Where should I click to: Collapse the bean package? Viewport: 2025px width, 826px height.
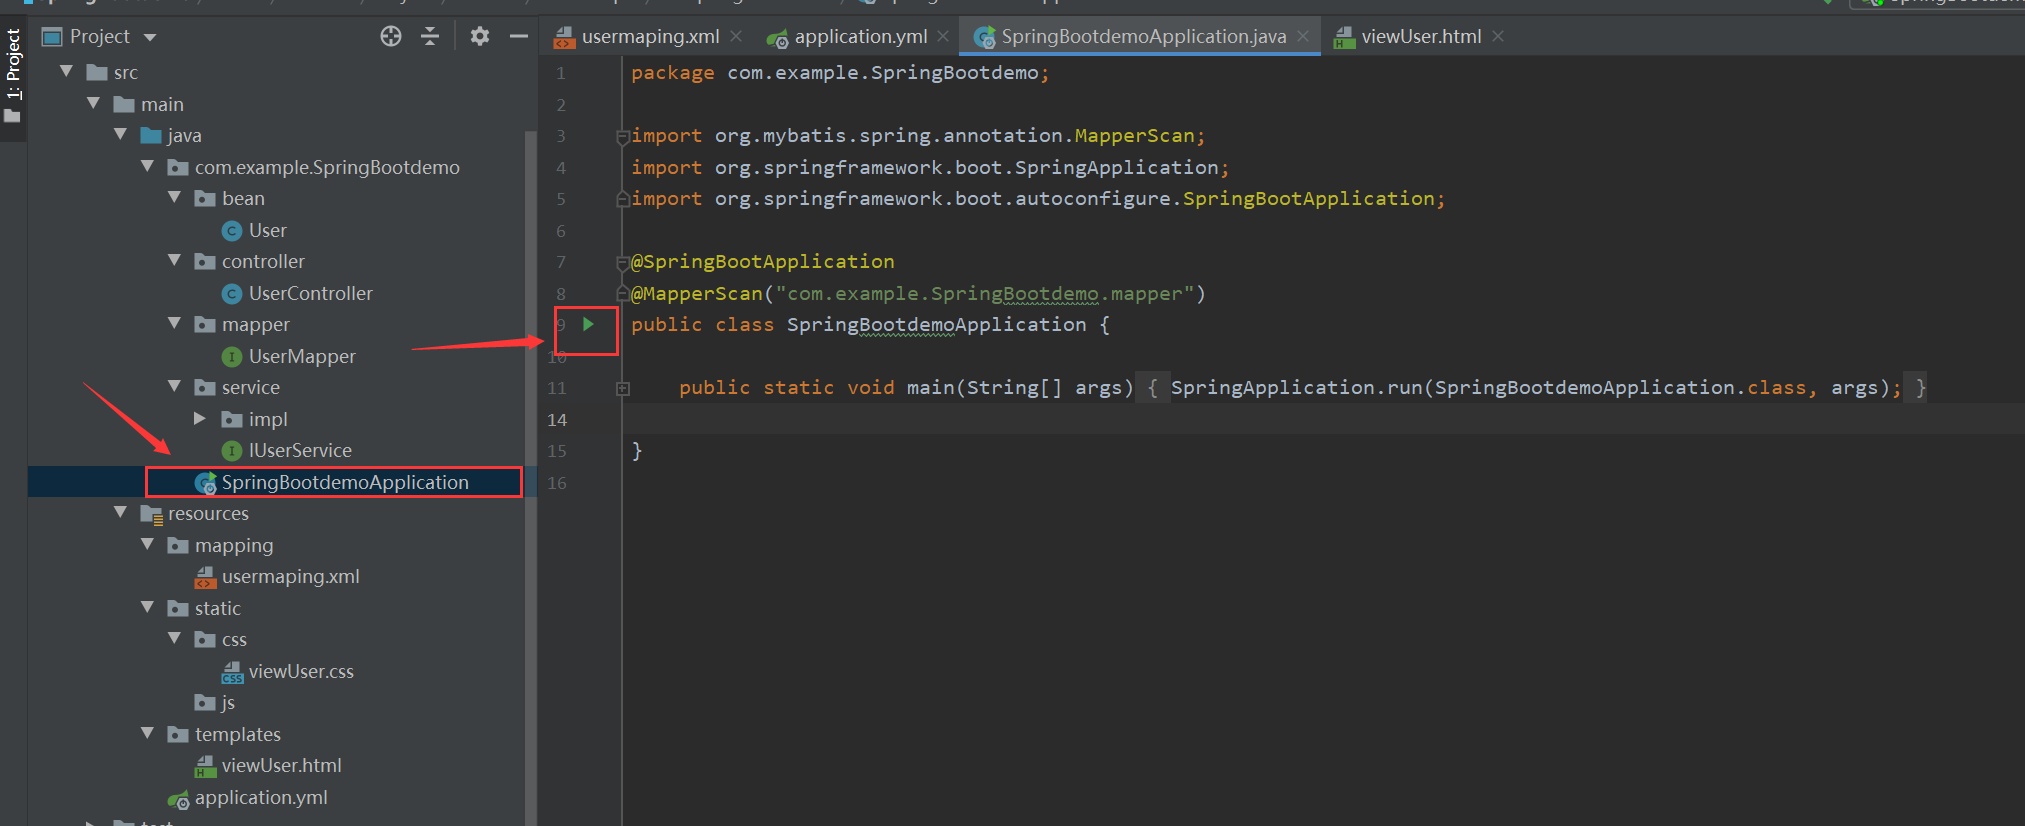[175, 198]
